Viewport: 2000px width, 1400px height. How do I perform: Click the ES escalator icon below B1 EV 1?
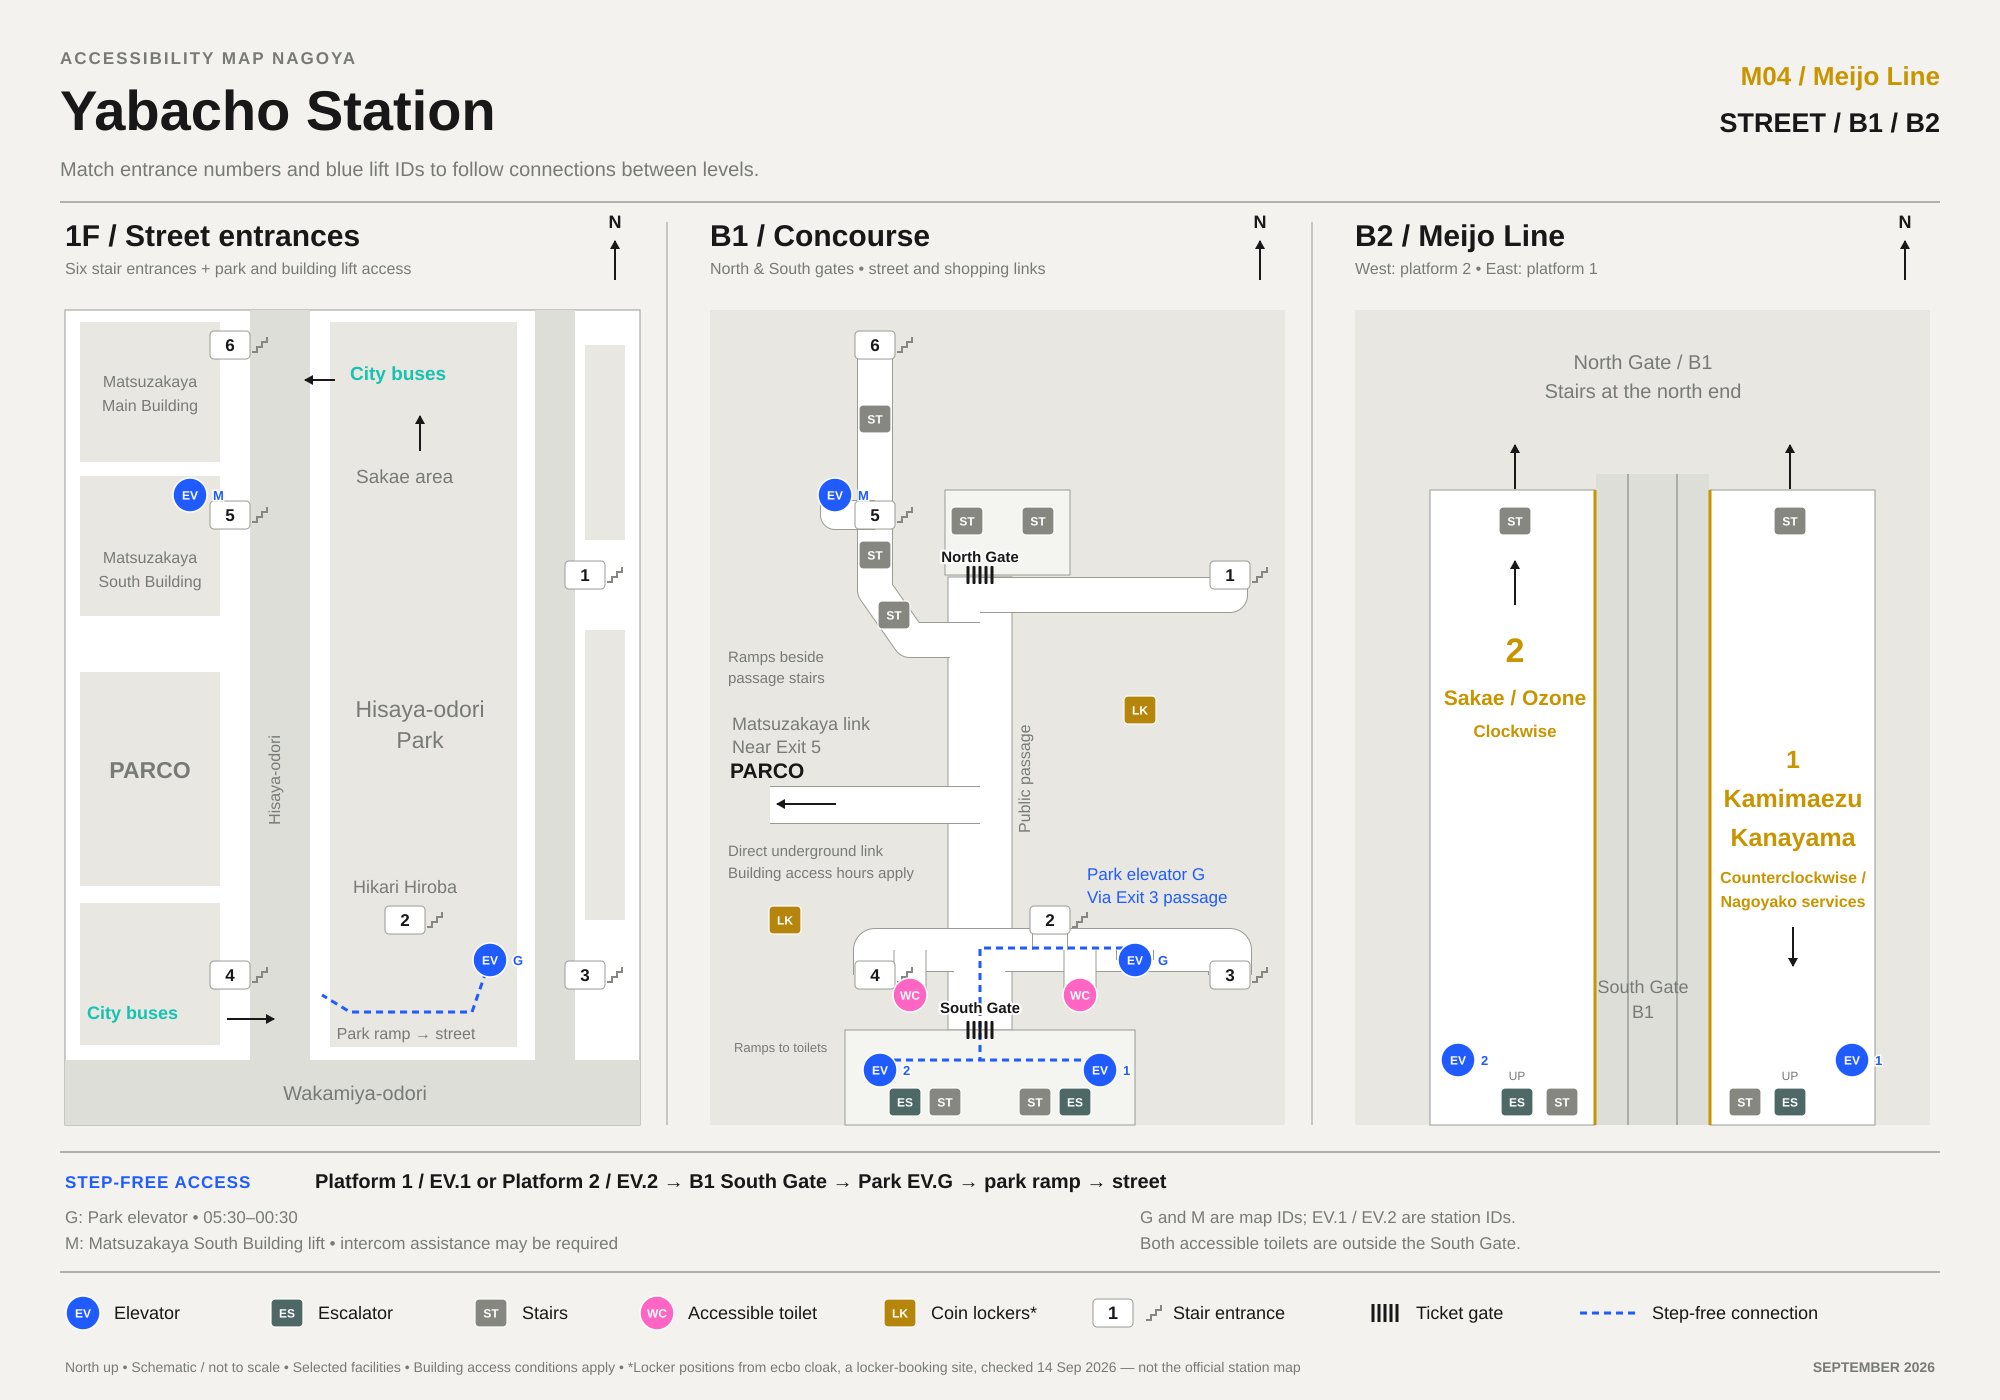(1075, 1102)
